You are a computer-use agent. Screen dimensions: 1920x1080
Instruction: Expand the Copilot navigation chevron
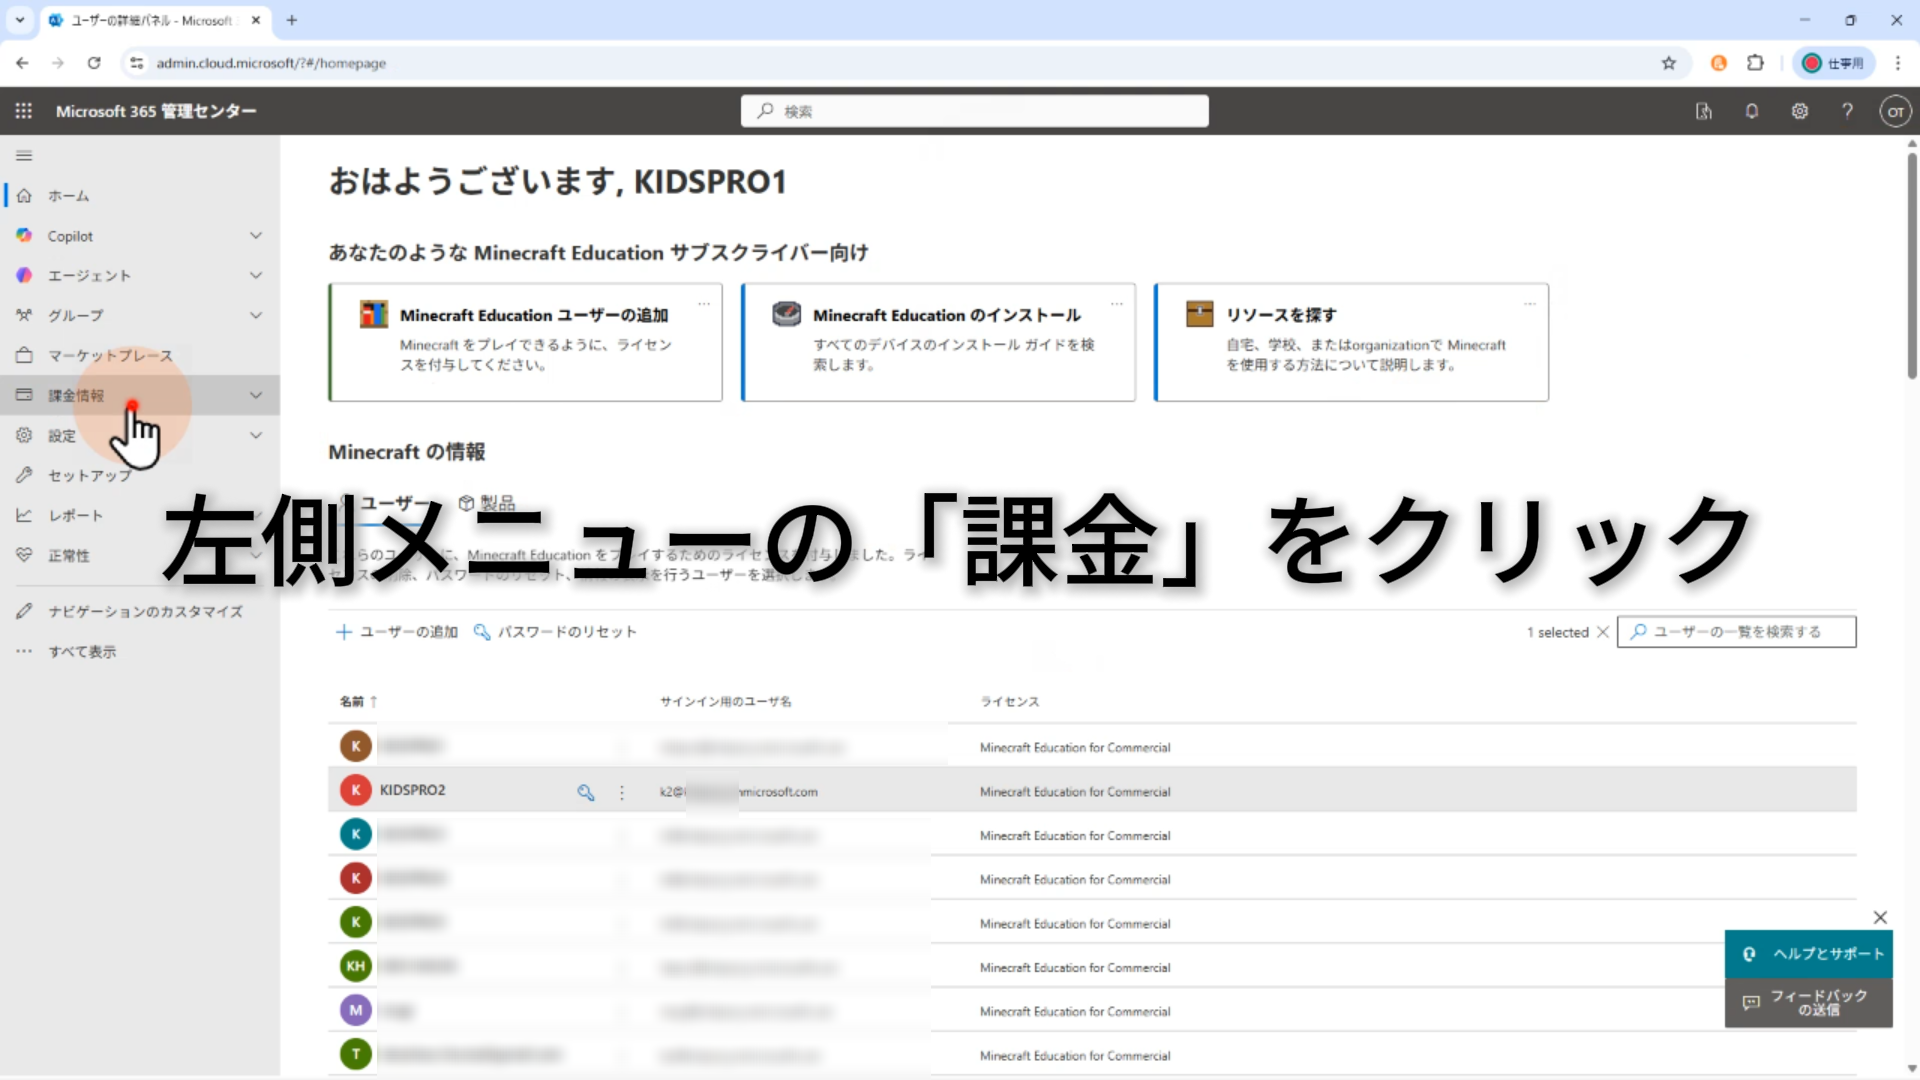(x=256, y=236)
